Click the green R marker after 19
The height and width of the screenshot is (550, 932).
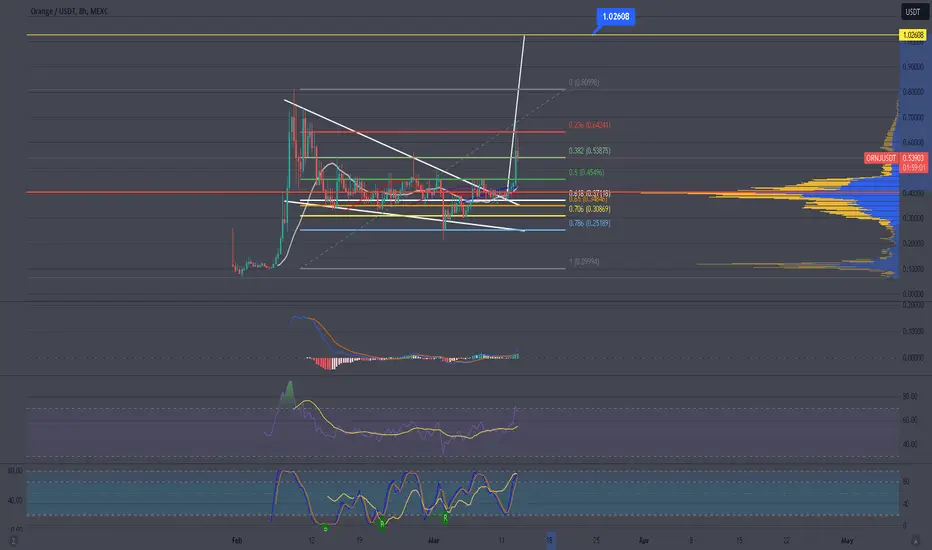[x=382, y=524]
